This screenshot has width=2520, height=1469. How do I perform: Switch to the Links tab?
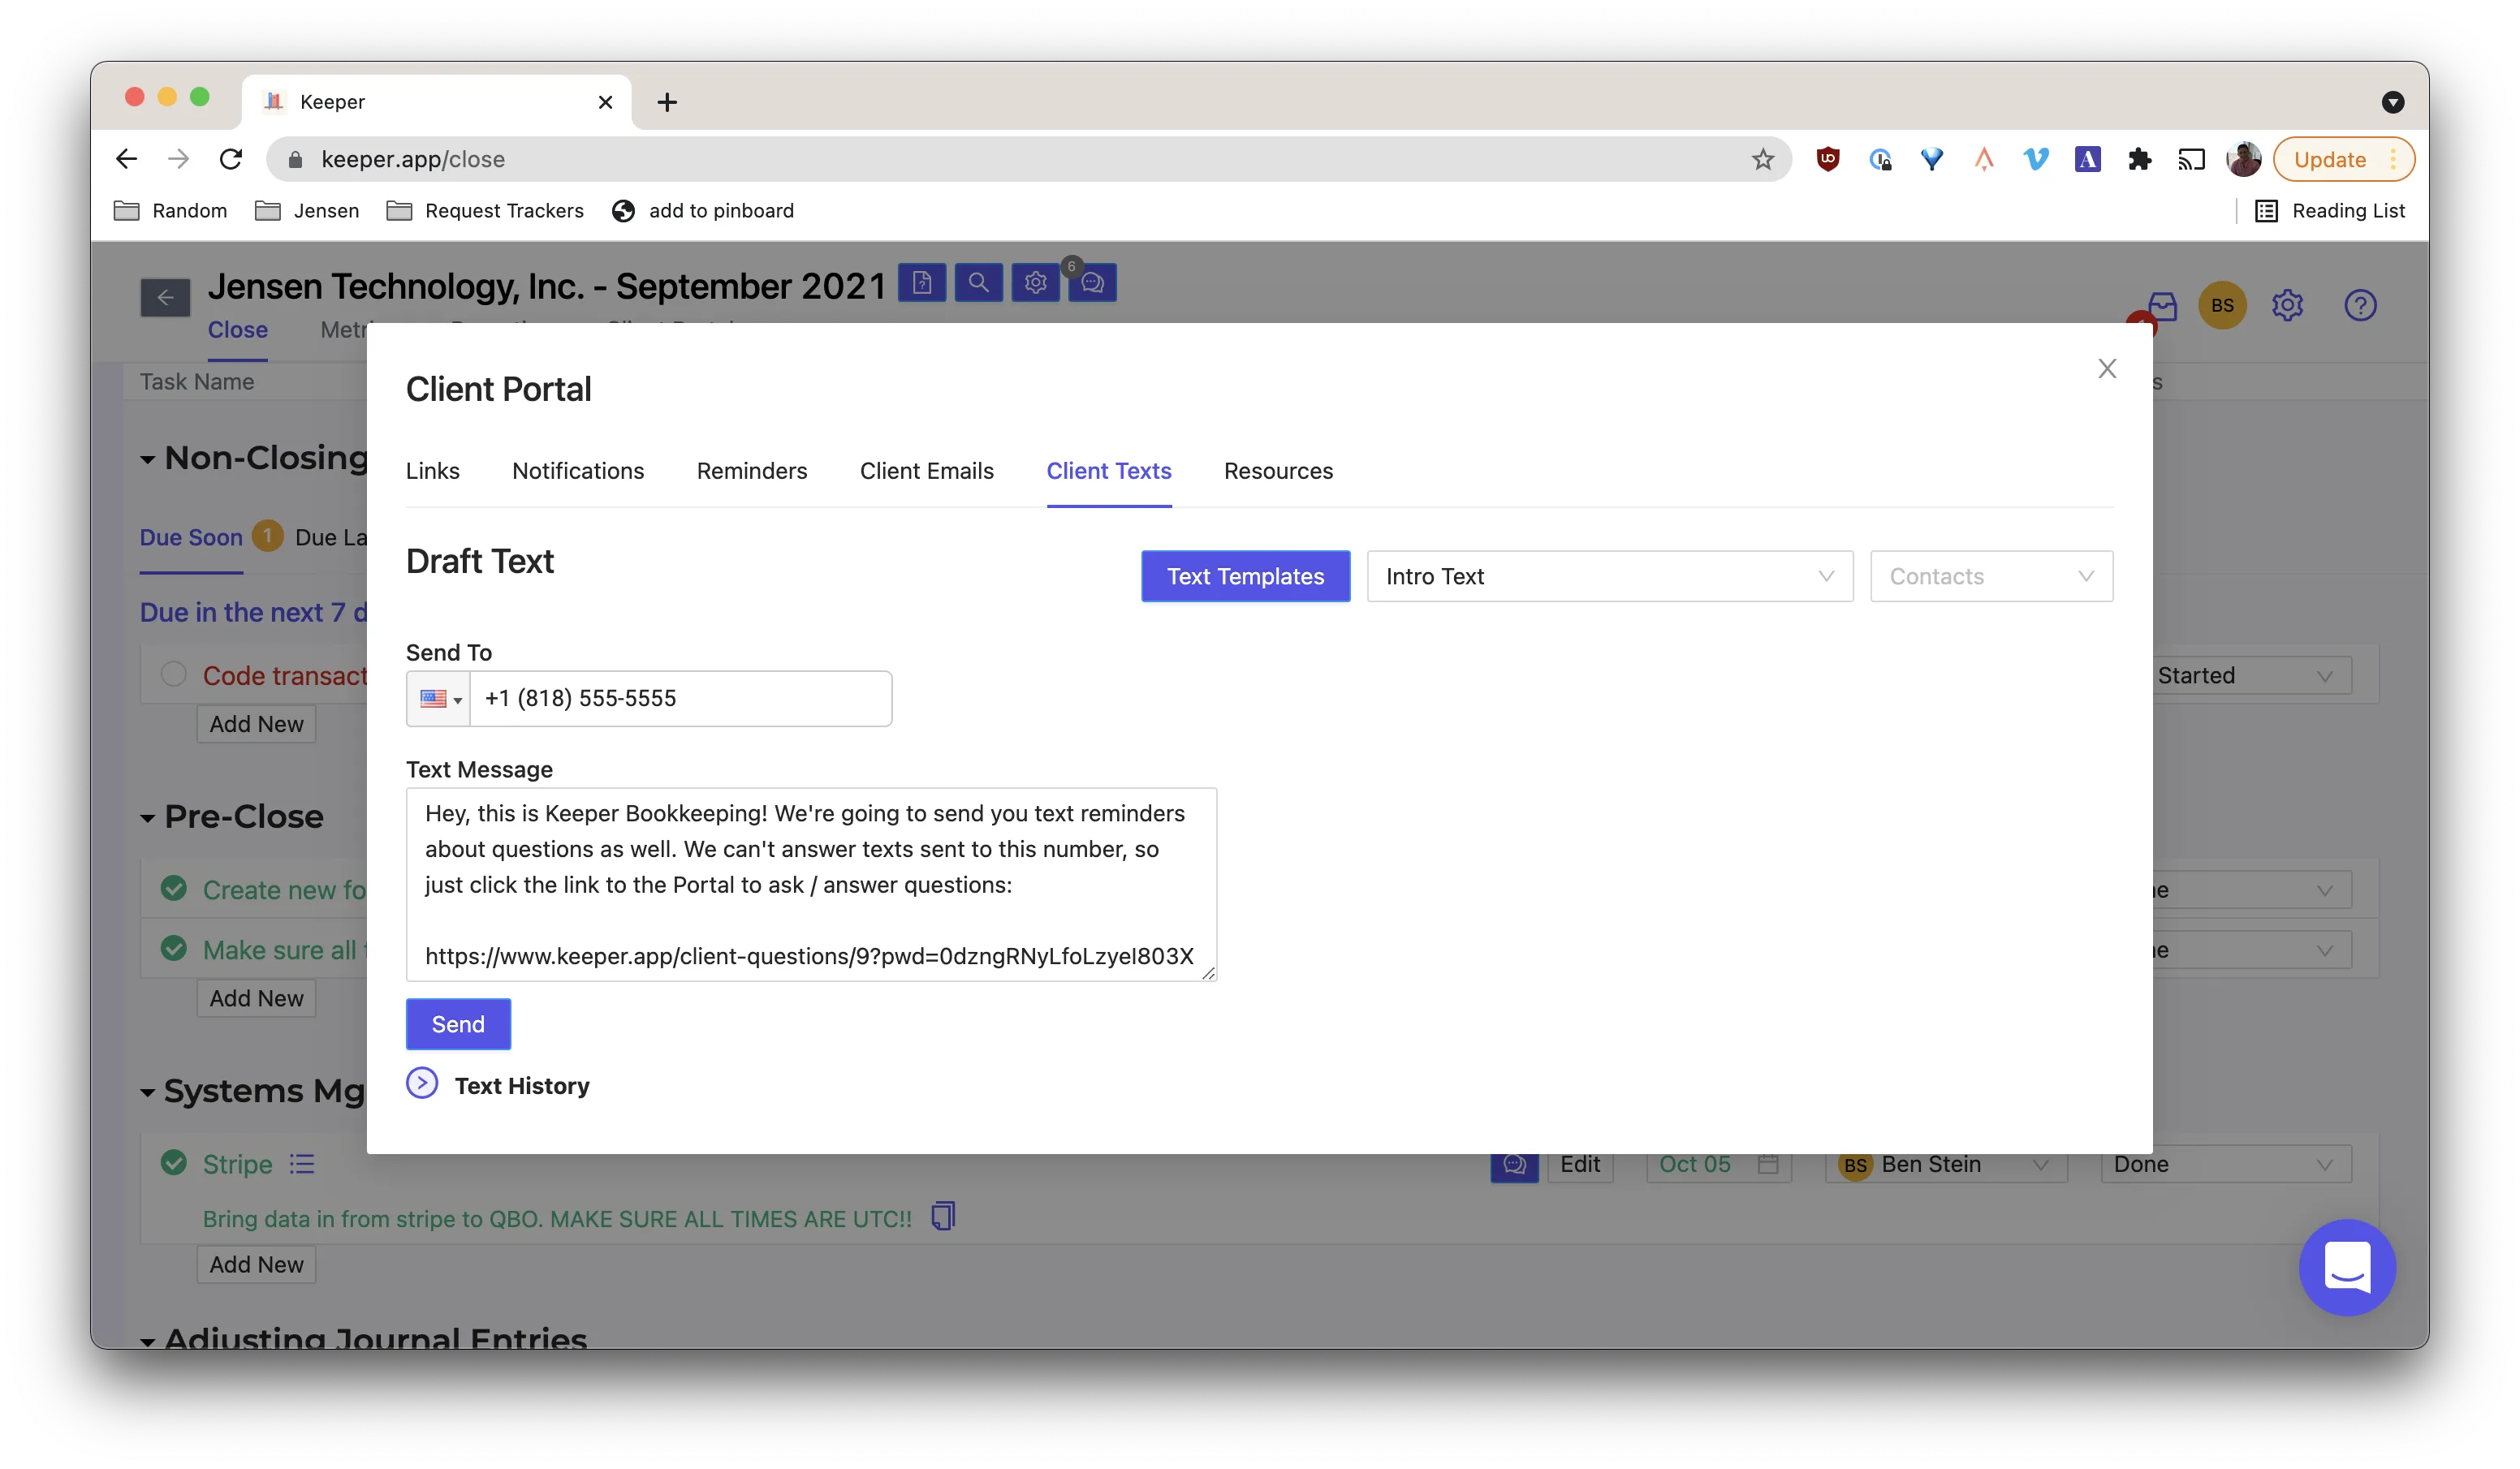[x=433, y=471]
